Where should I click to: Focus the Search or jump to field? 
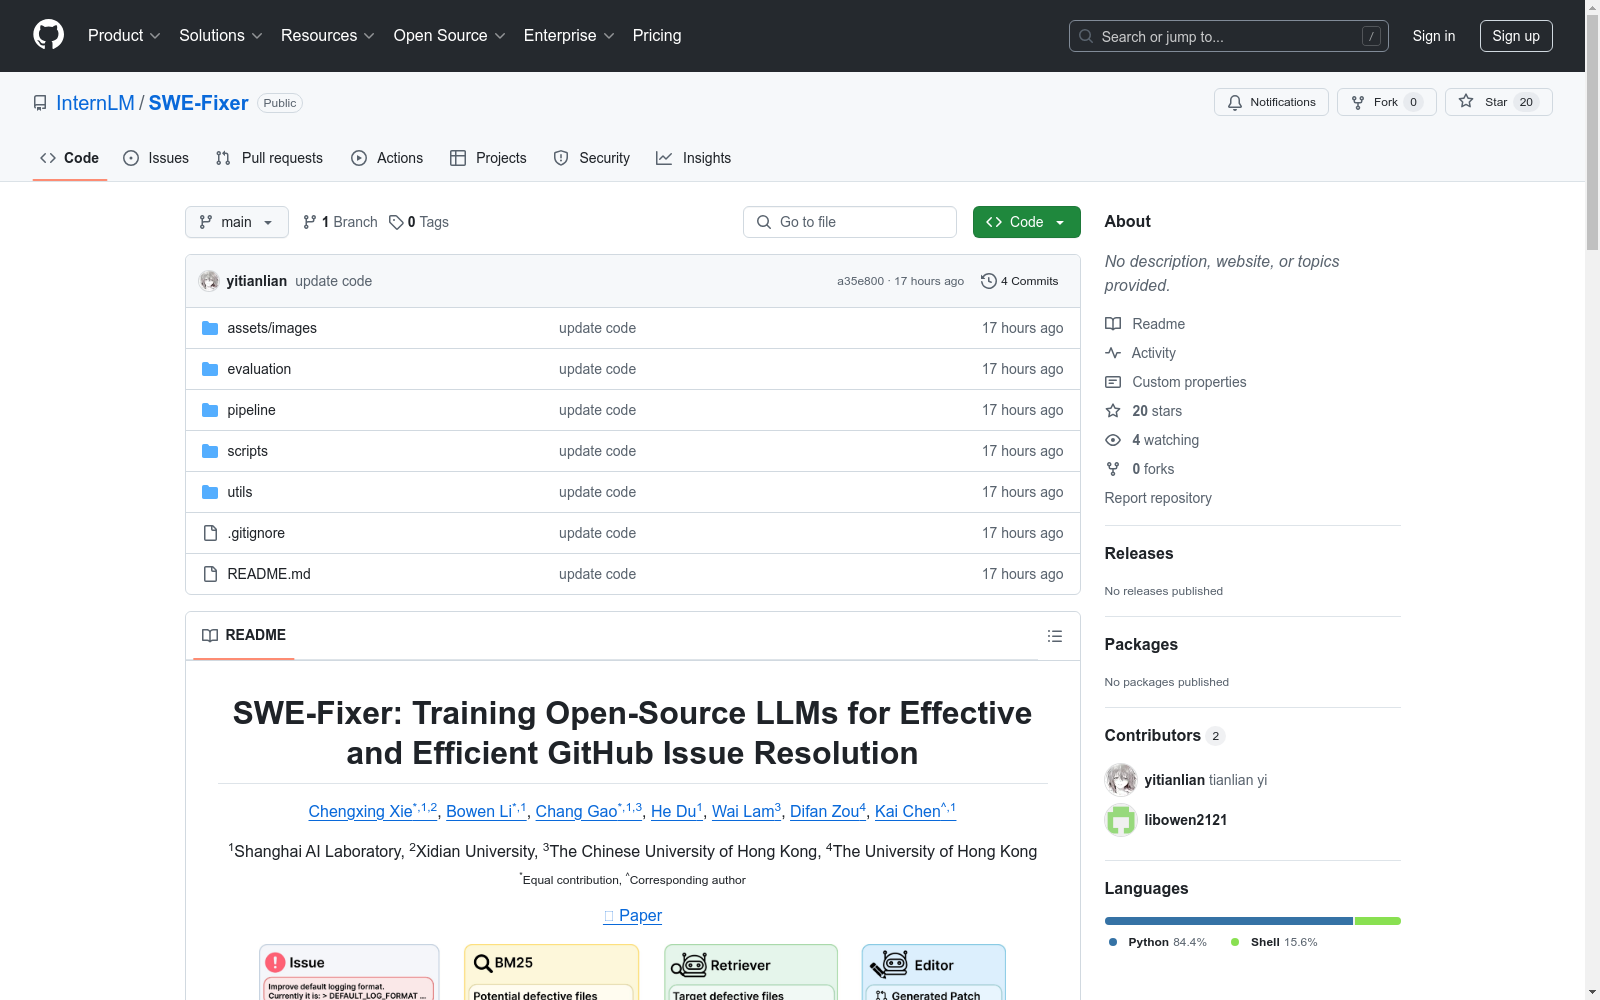click(1229, 36)
